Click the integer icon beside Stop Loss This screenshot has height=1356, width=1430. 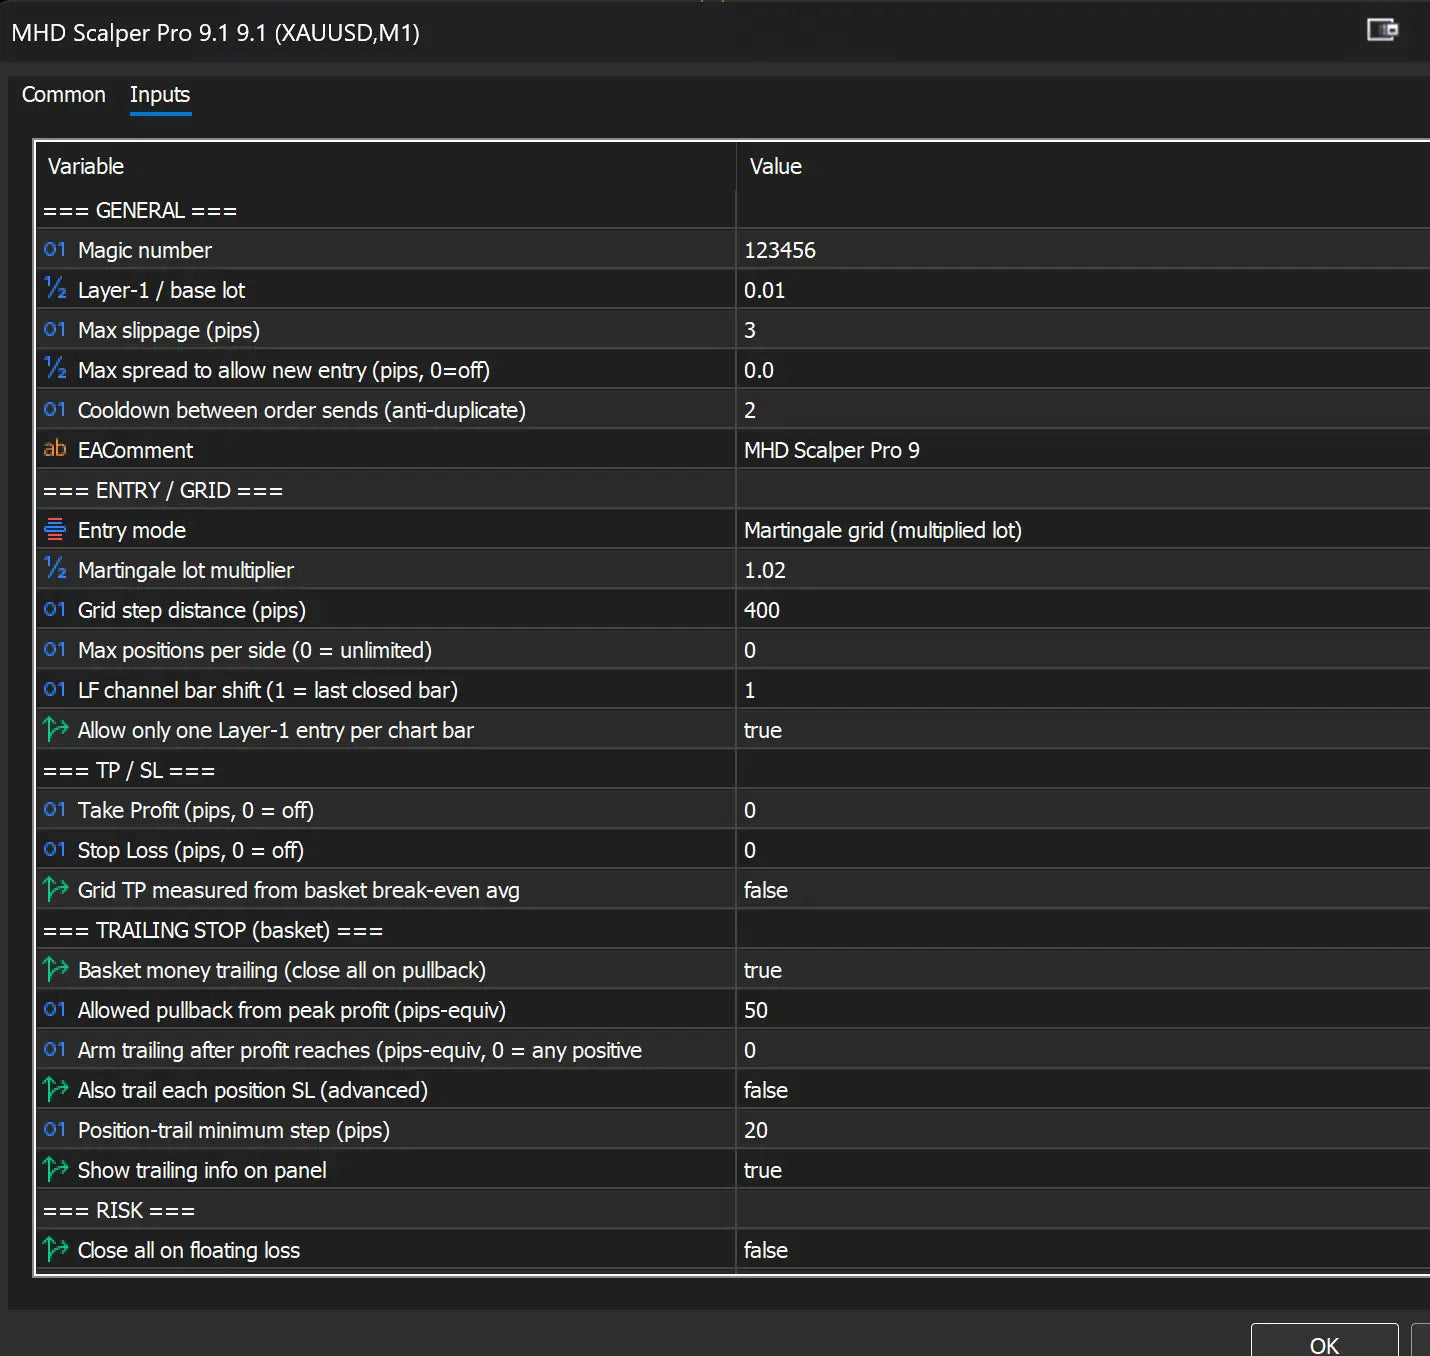coord(55,849)
